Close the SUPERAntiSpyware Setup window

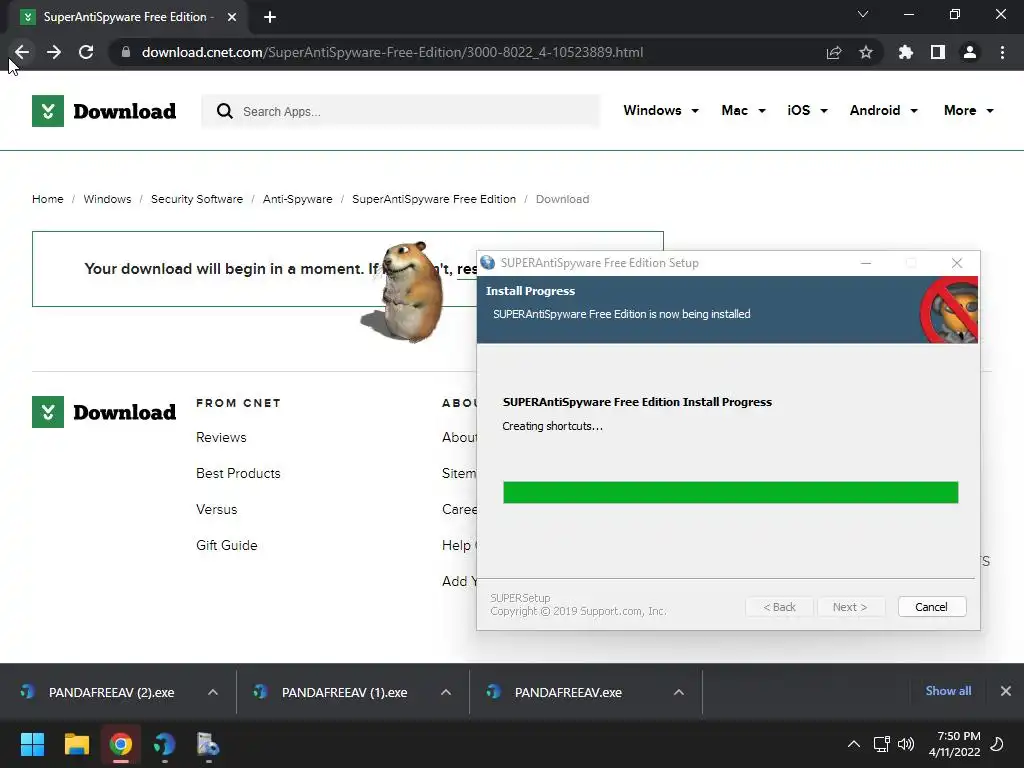pos(957,263)
